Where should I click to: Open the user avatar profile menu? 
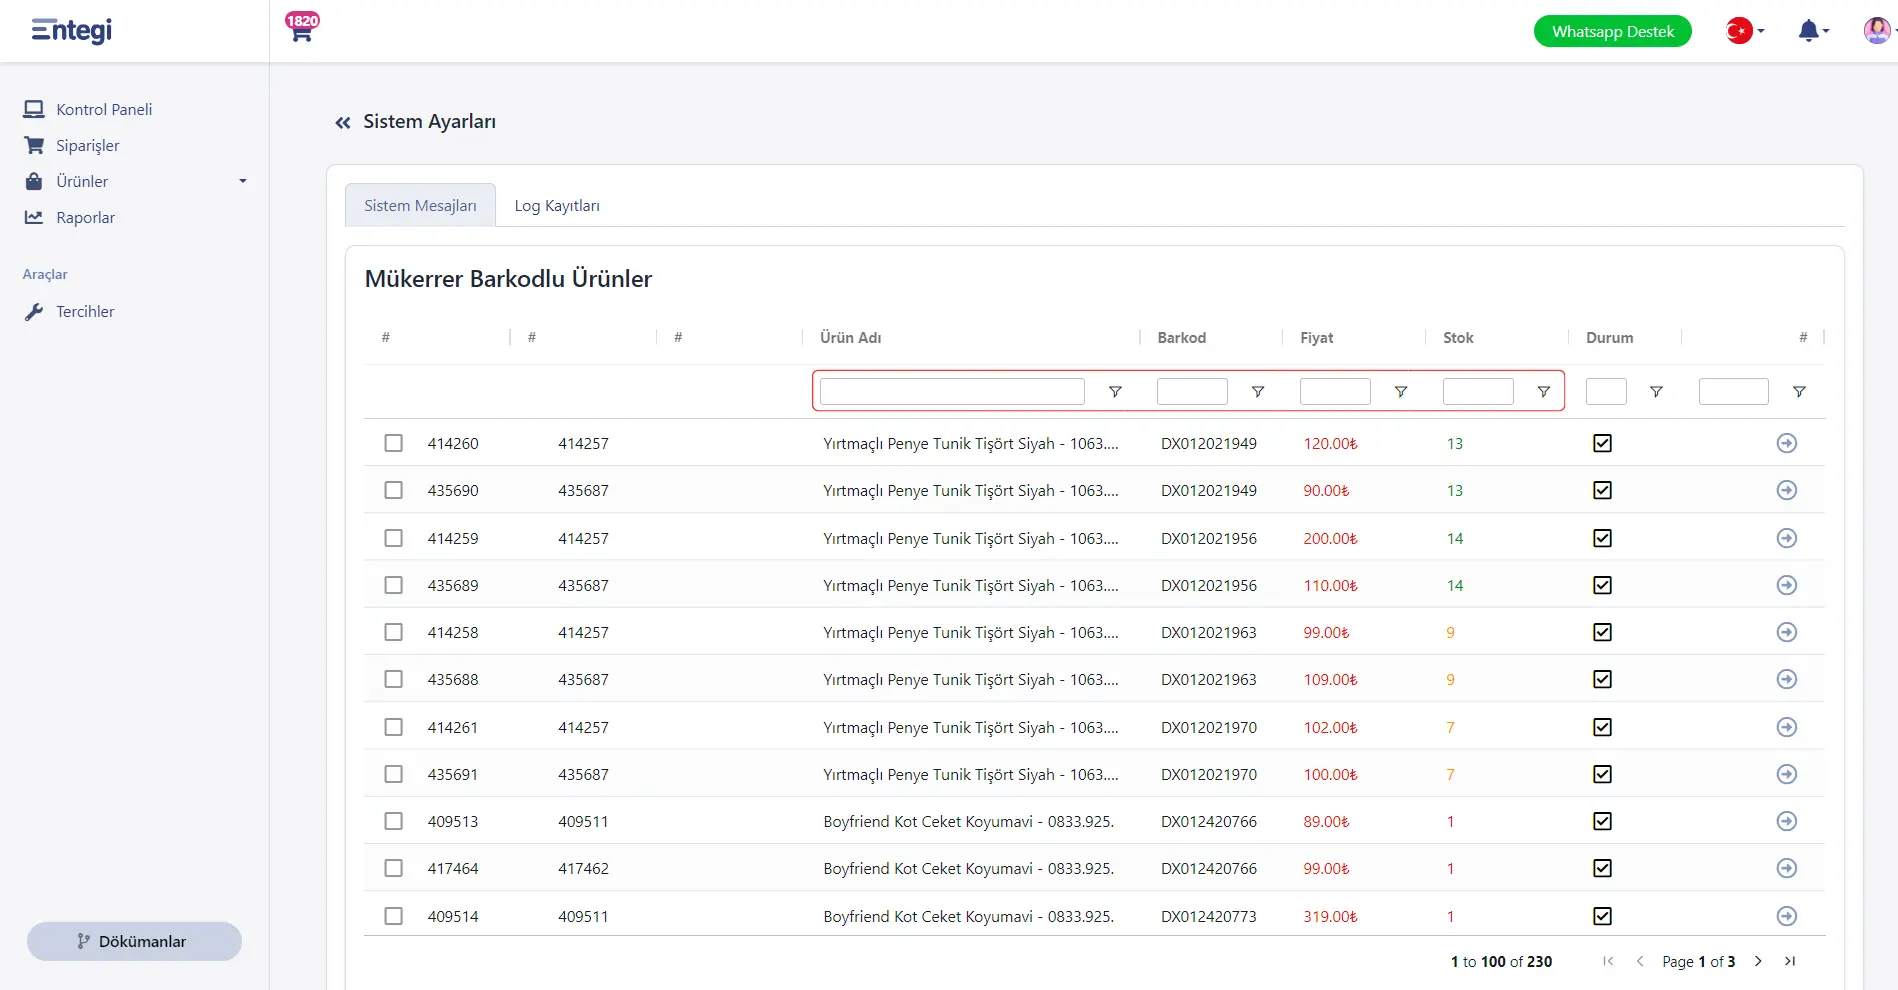point(1878,31)
